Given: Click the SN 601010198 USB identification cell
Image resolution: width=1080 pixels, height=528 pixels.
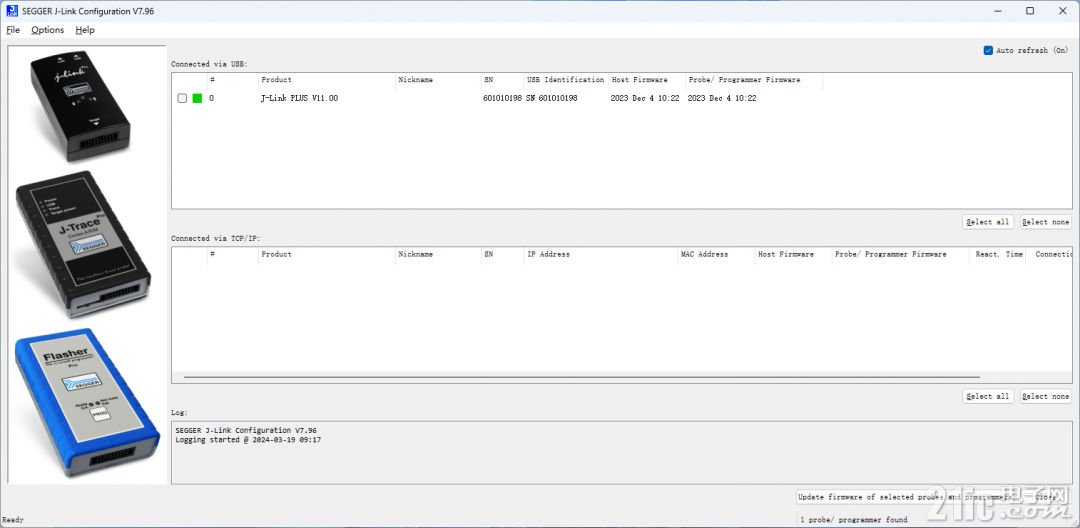Looking at the screenshot, I should (x=552, y=98).
